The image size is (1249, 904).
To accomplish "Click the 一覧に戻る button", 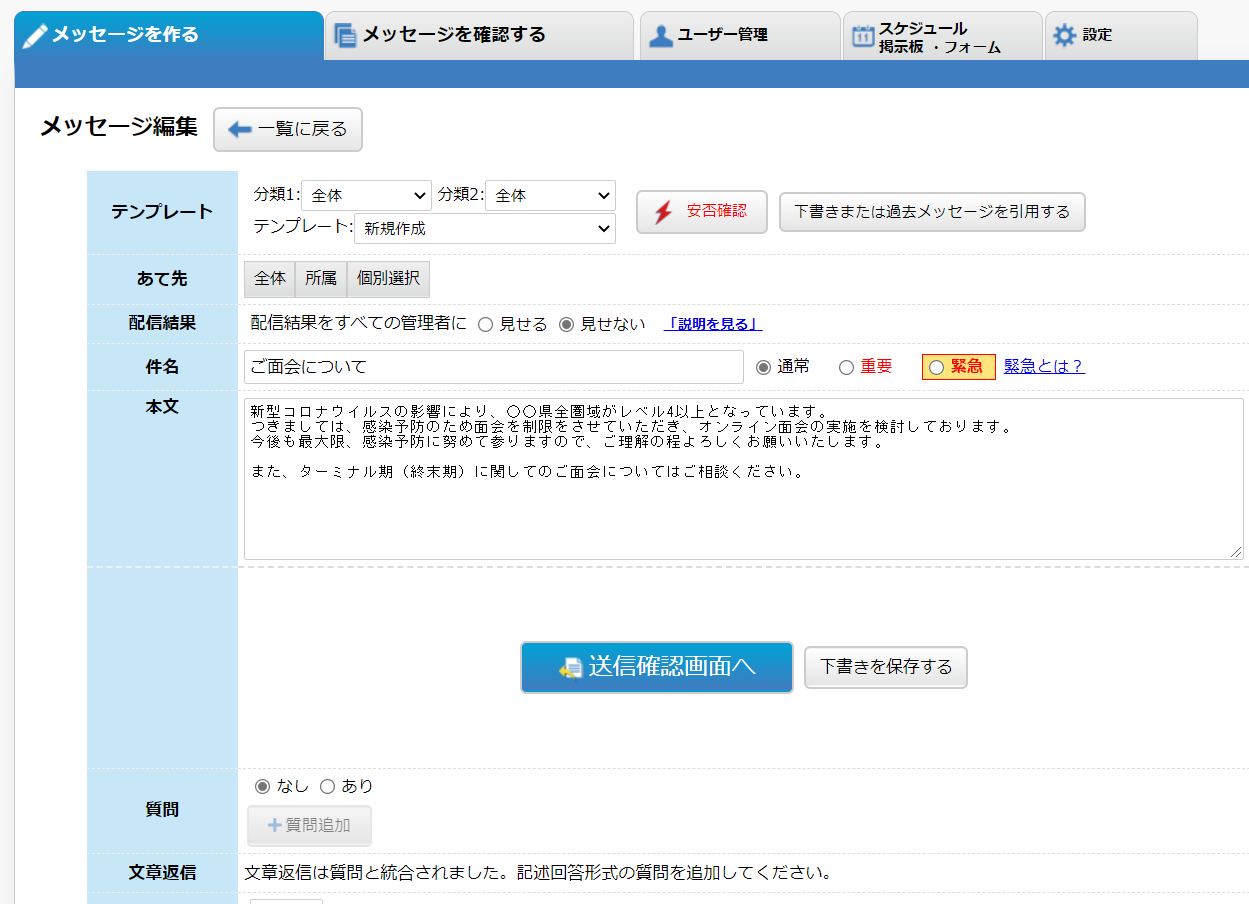I will pos(288,129).
